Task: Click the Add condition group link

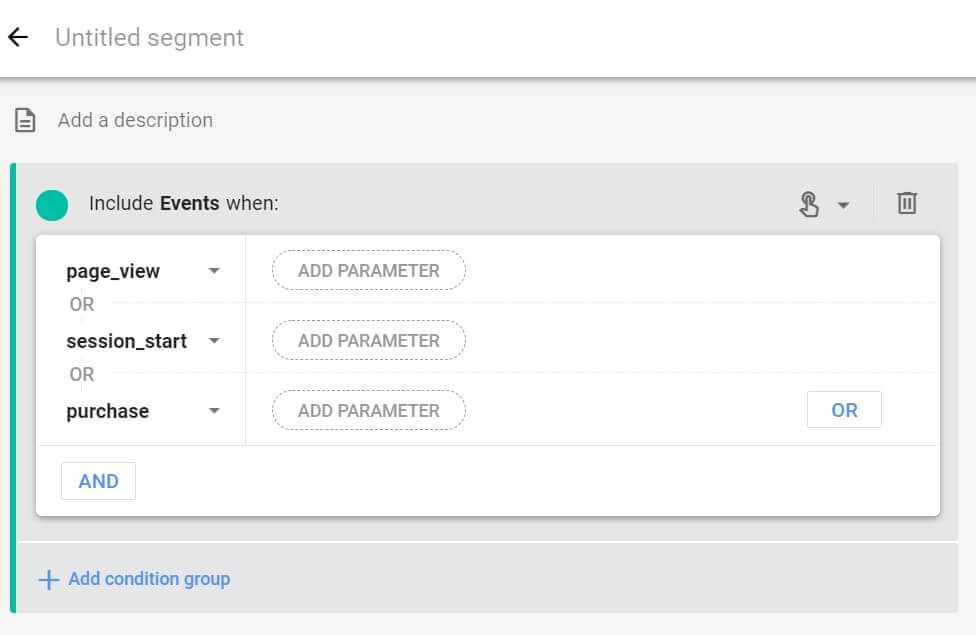Action: pos(149,579)
